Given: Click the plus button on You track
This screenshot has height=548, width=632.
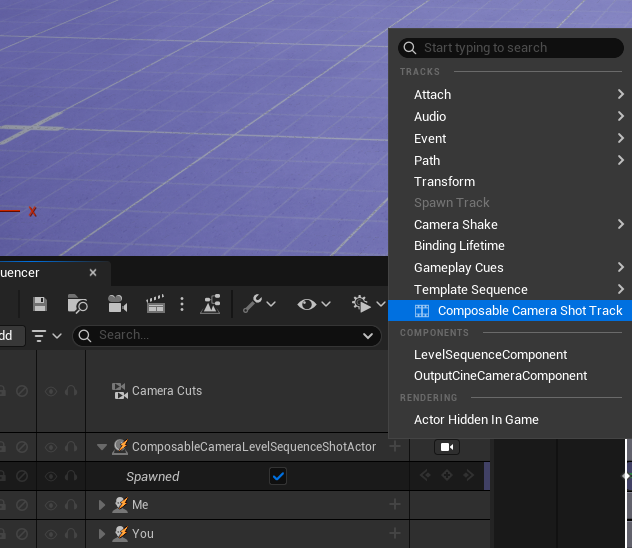Looking at the screenshot, I should pyautogui.click(x=395, y=533).
